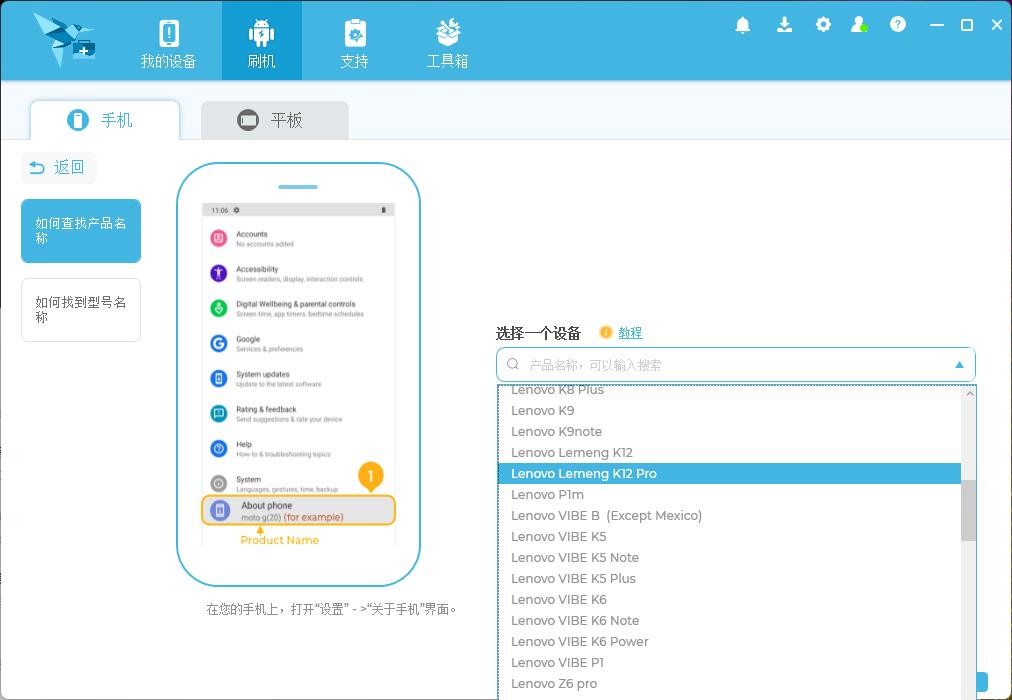
Task: Collapse the device dropdown arrow
Action: pos(960,365)
